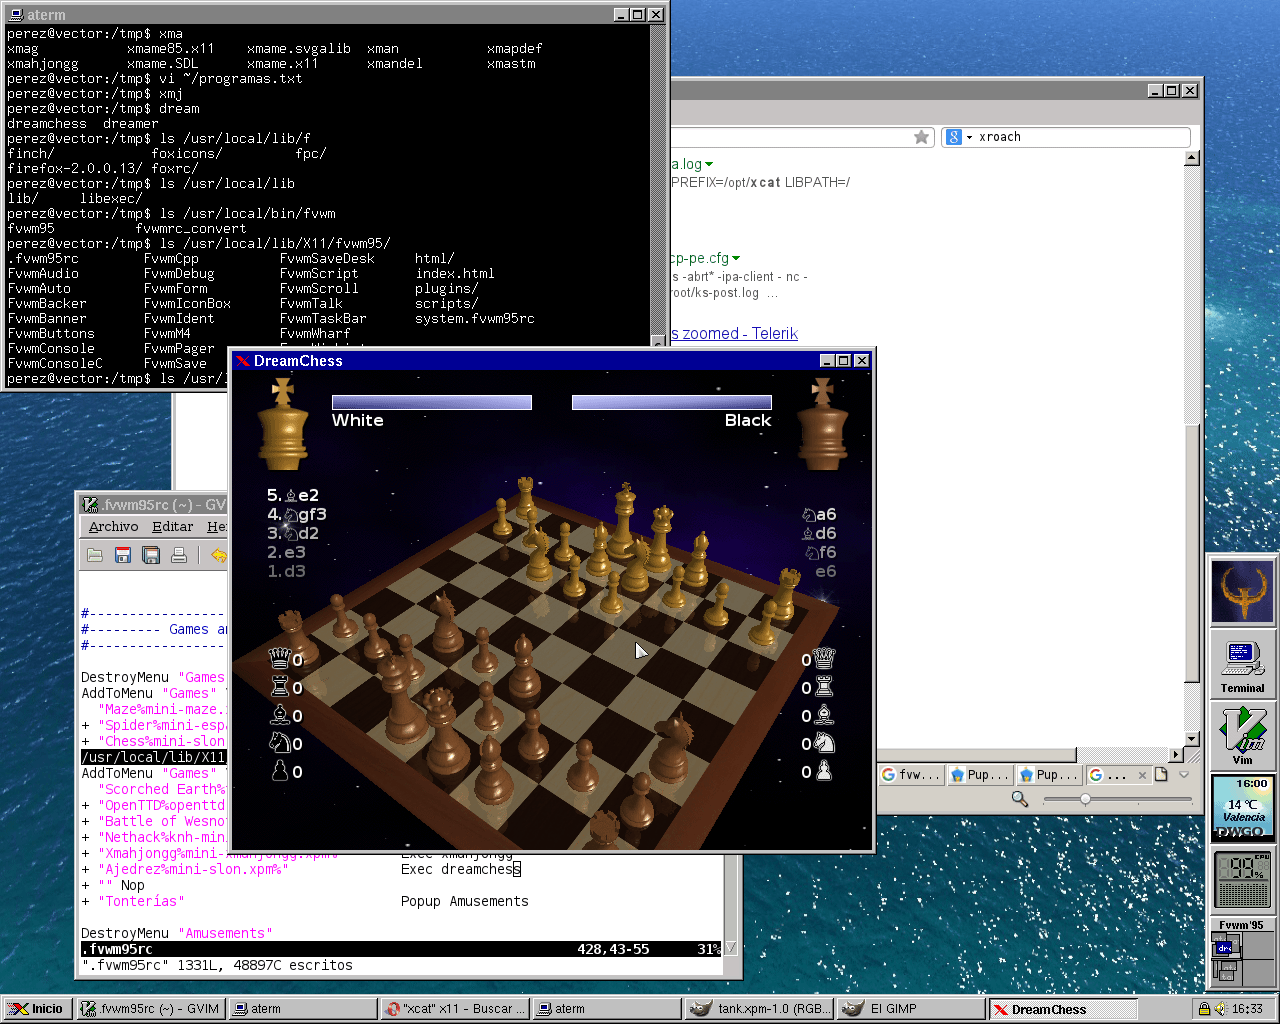Click the white king icon in DreamChess

283,423
